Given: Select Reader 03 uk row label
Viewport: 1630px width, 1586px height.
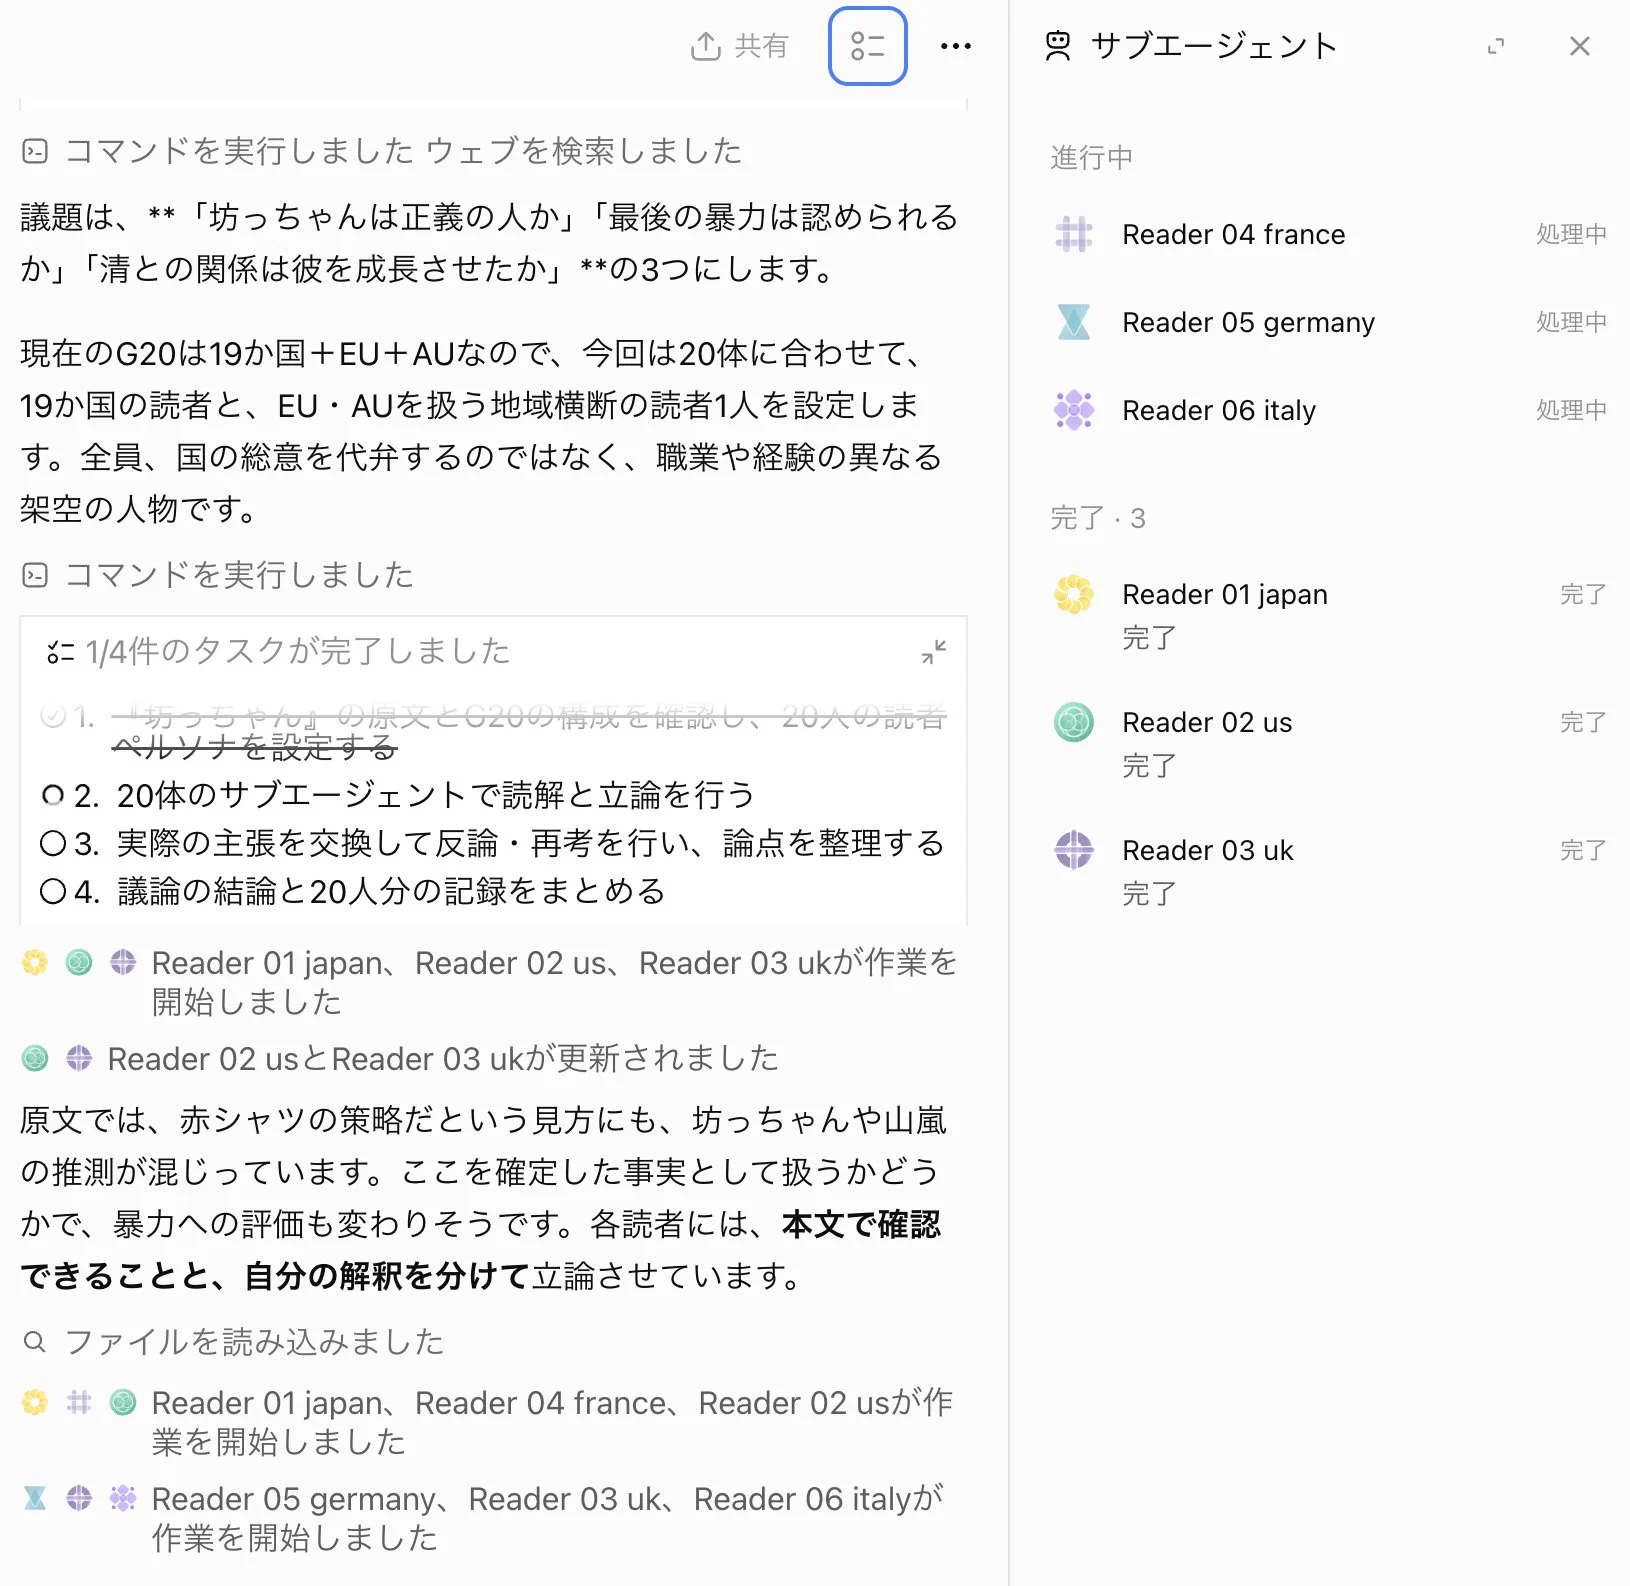Looking at the screenshot, I should (x=1208, y=850).
